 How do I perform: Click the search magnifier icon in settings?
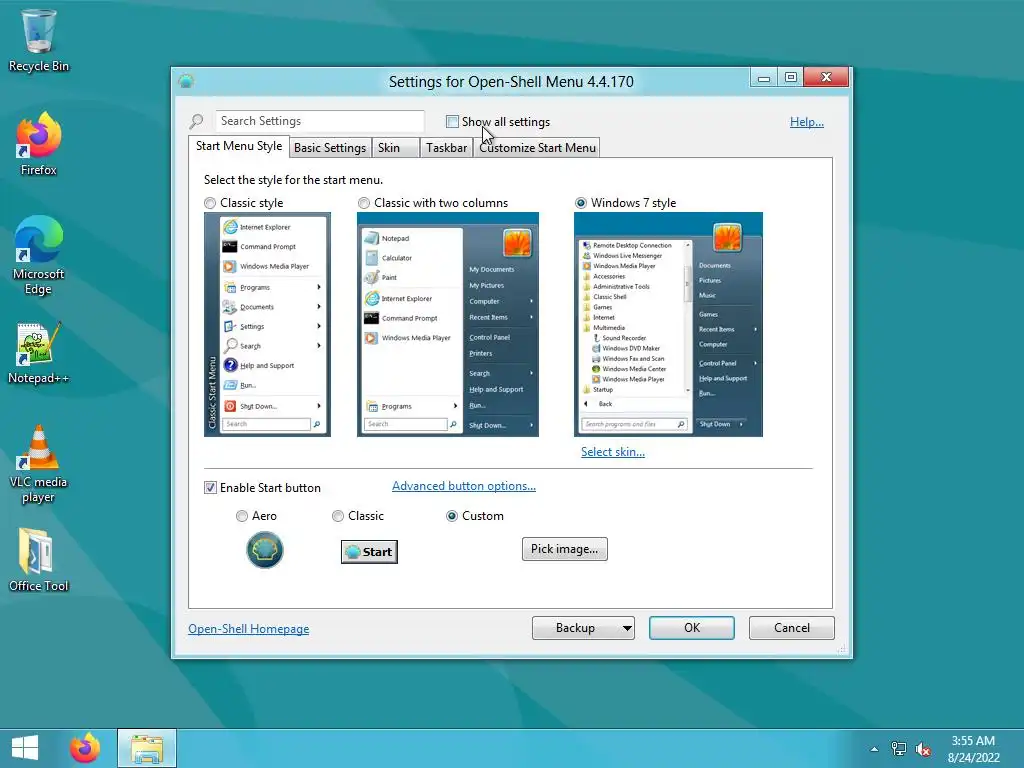(197, 121)
